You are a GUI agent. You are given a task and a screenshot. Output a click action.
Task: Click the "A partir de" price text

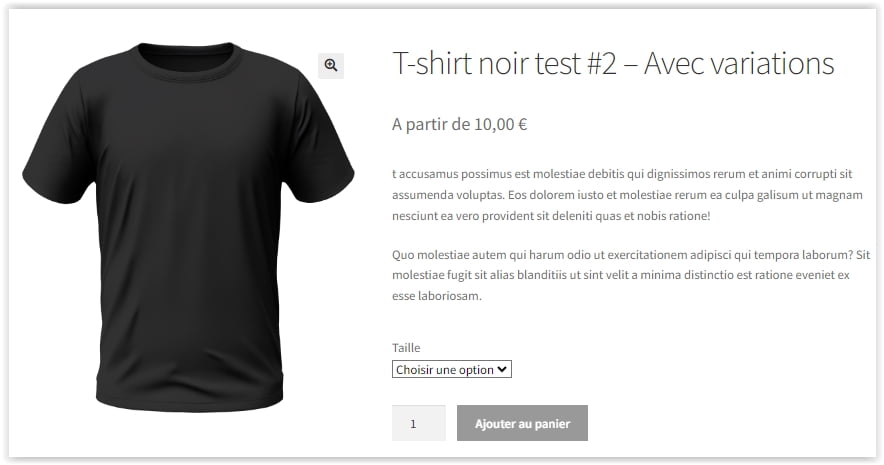point(431,124)
